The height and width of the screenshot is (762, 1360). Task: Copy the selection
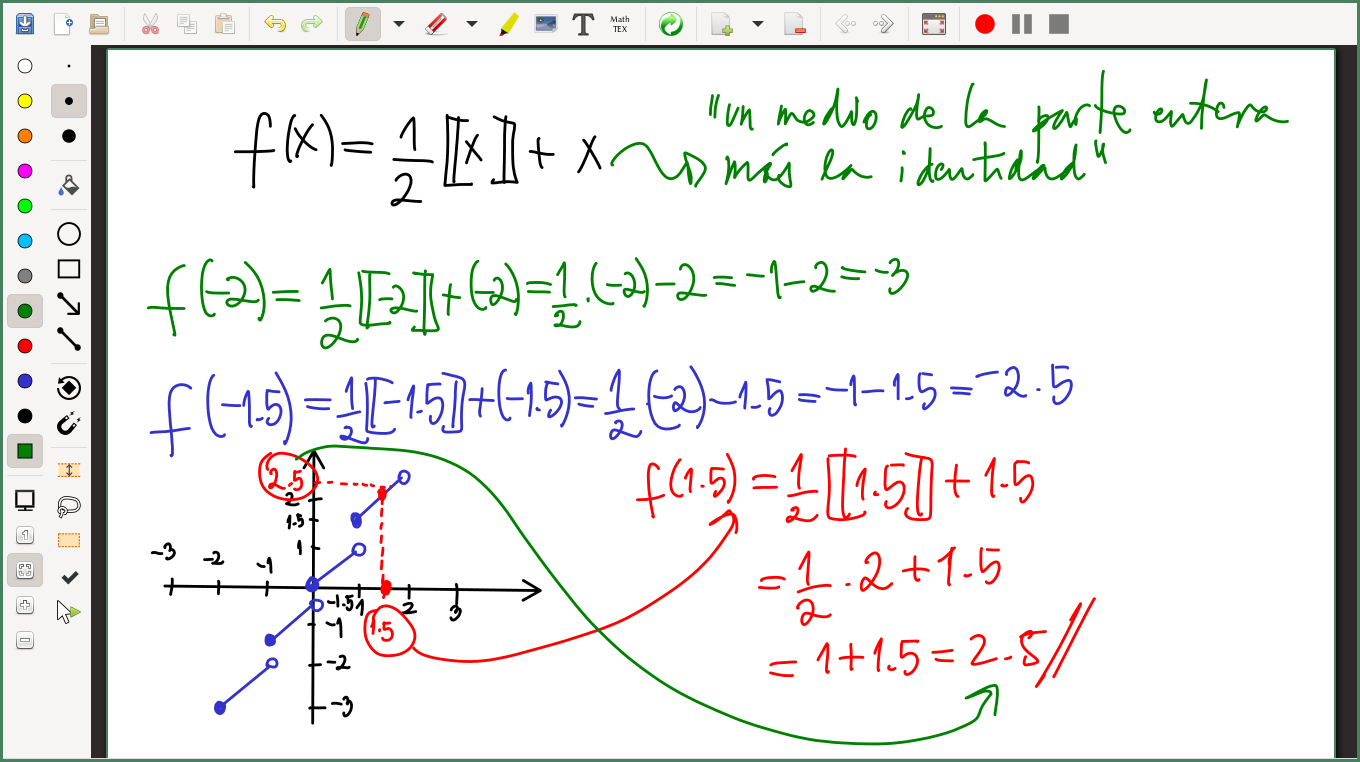187,24
